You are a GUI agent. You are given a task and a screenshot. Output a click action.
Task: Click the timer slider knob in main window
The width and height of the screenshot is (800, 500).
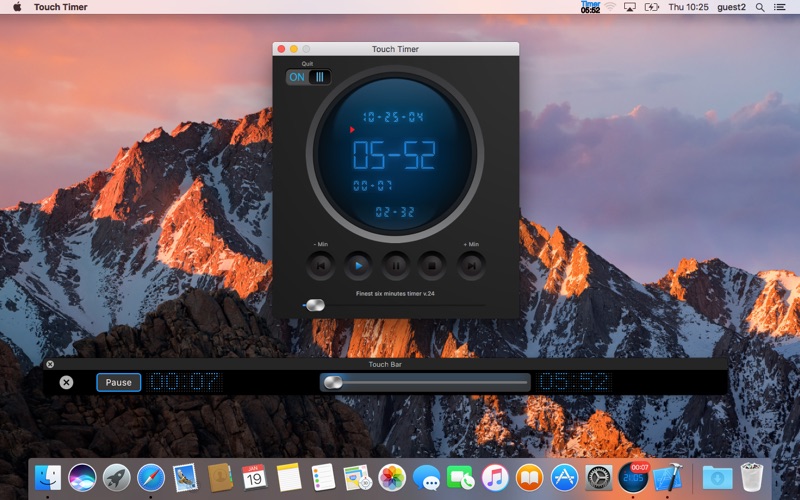(315, 305)
